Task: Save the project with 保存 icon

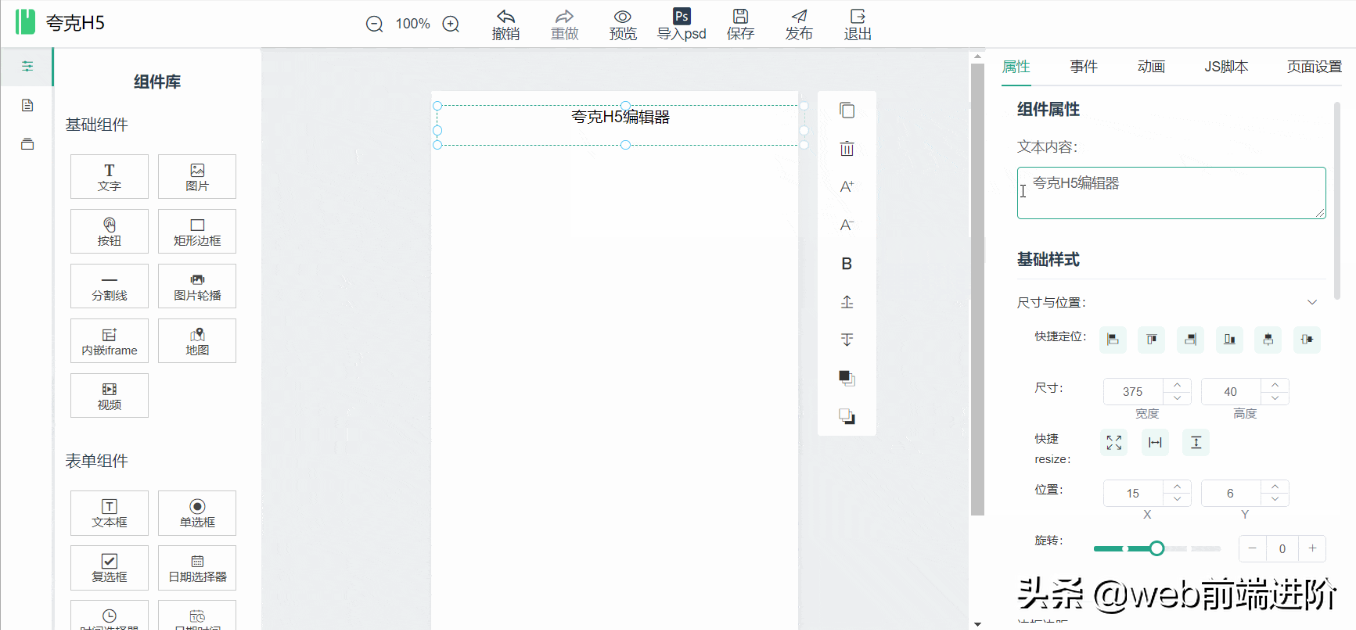Action: (x=740, y=17)
